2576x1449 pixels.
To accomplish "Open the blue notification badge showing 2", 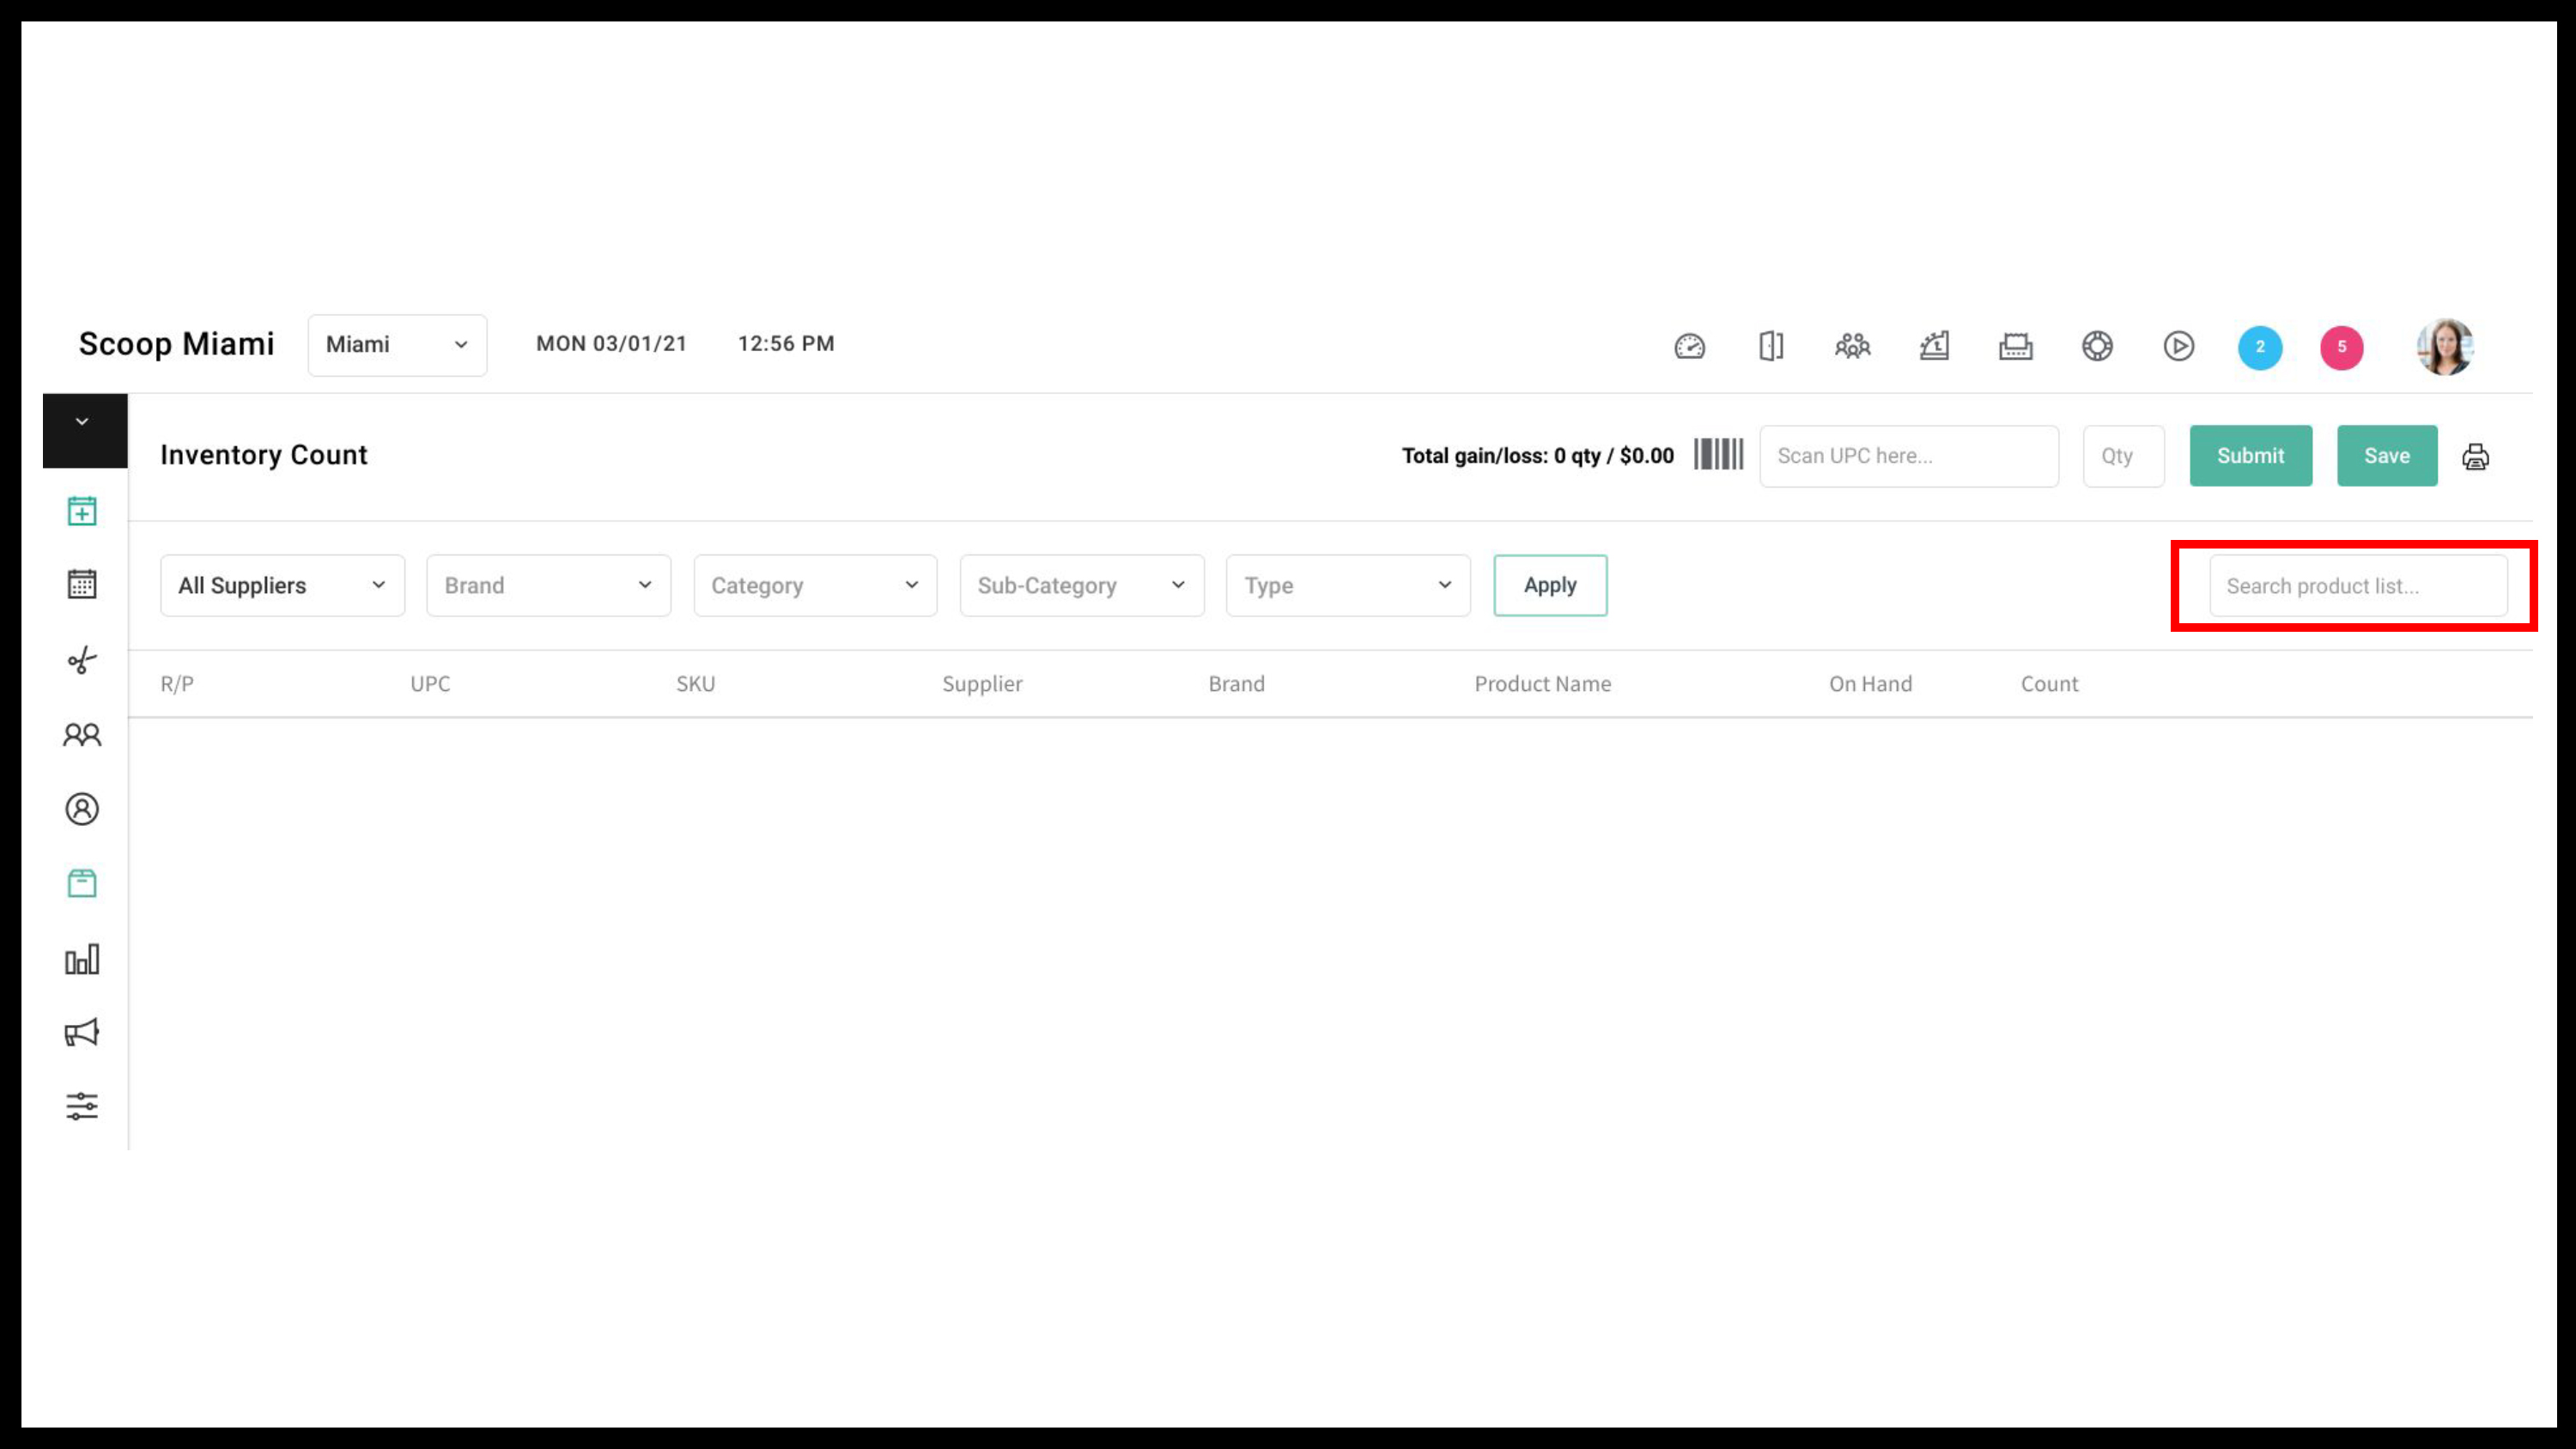I will click(x=2260, y=347).
